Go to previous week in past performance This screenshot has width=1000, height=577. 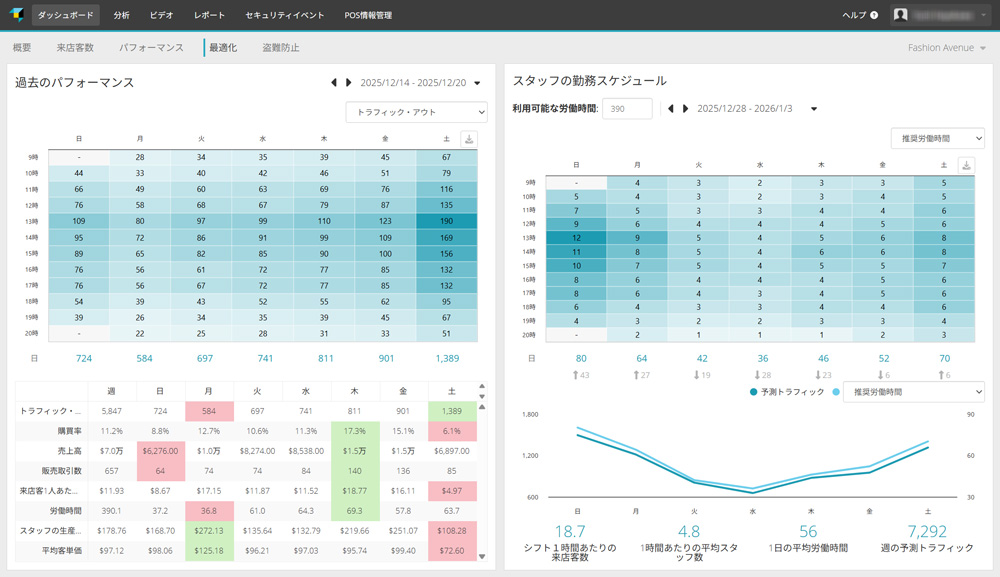pyautogui.click(x=334, y=83)
